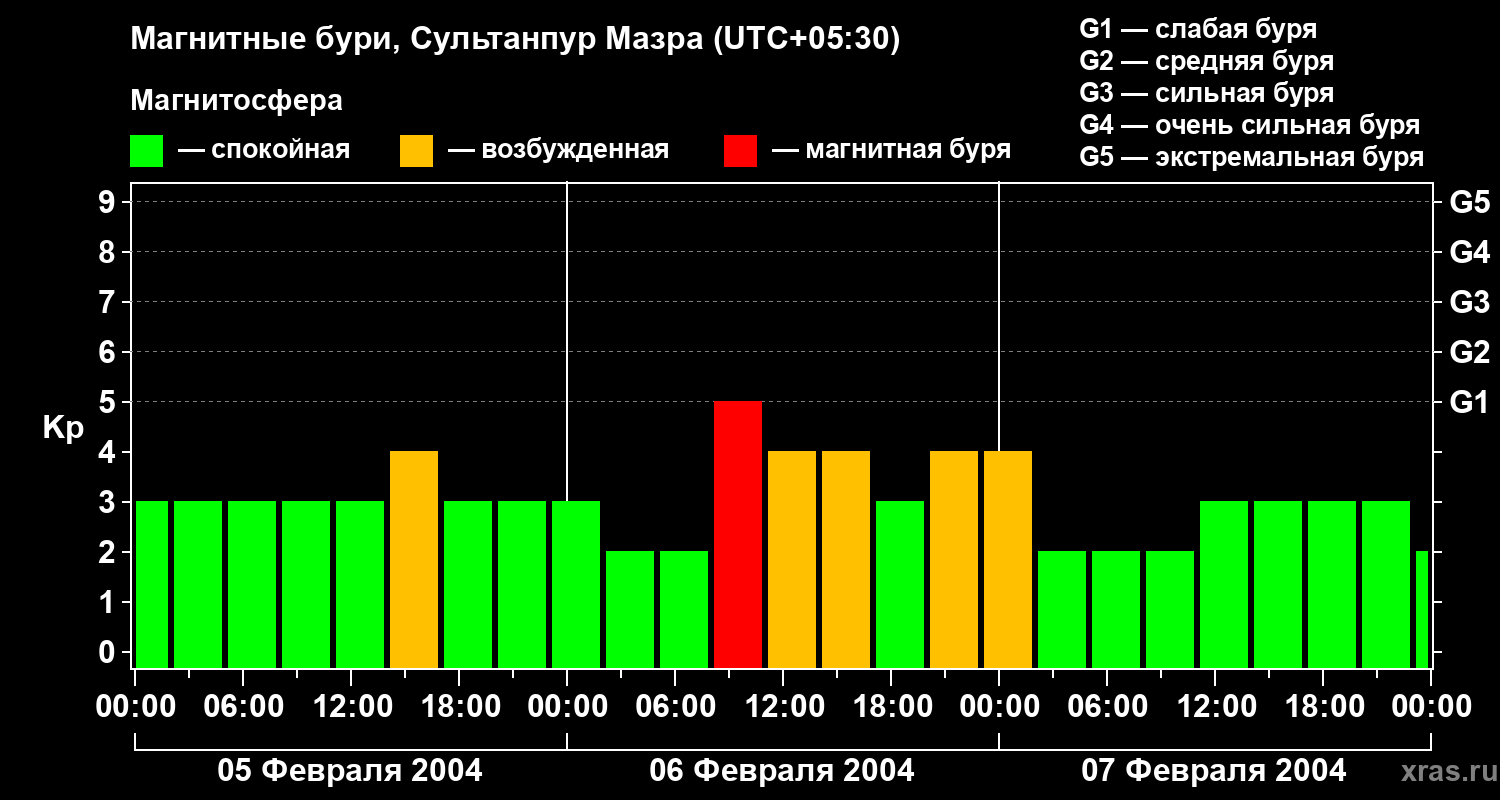Viewport: 1500px width, 800px height.
Task: Select green bar over 21:00 on 05 Февраля
Action: pos(522,585)
